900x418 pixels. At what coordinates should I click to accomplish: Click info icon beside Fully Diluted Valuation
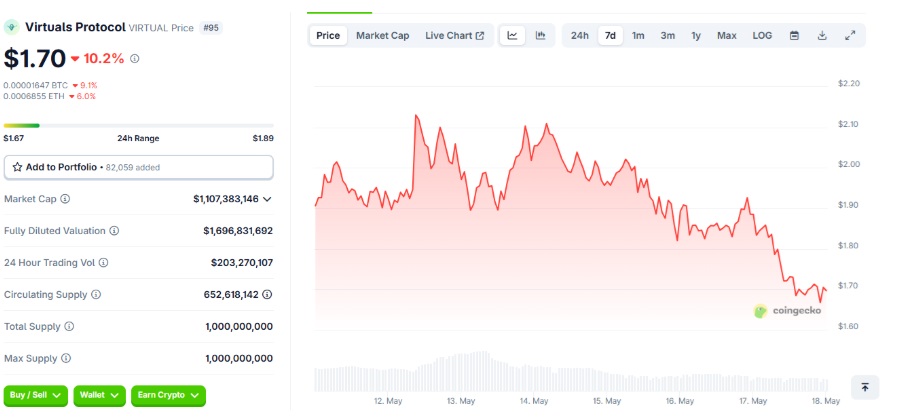pyautogui.click(x=114, y=231)
